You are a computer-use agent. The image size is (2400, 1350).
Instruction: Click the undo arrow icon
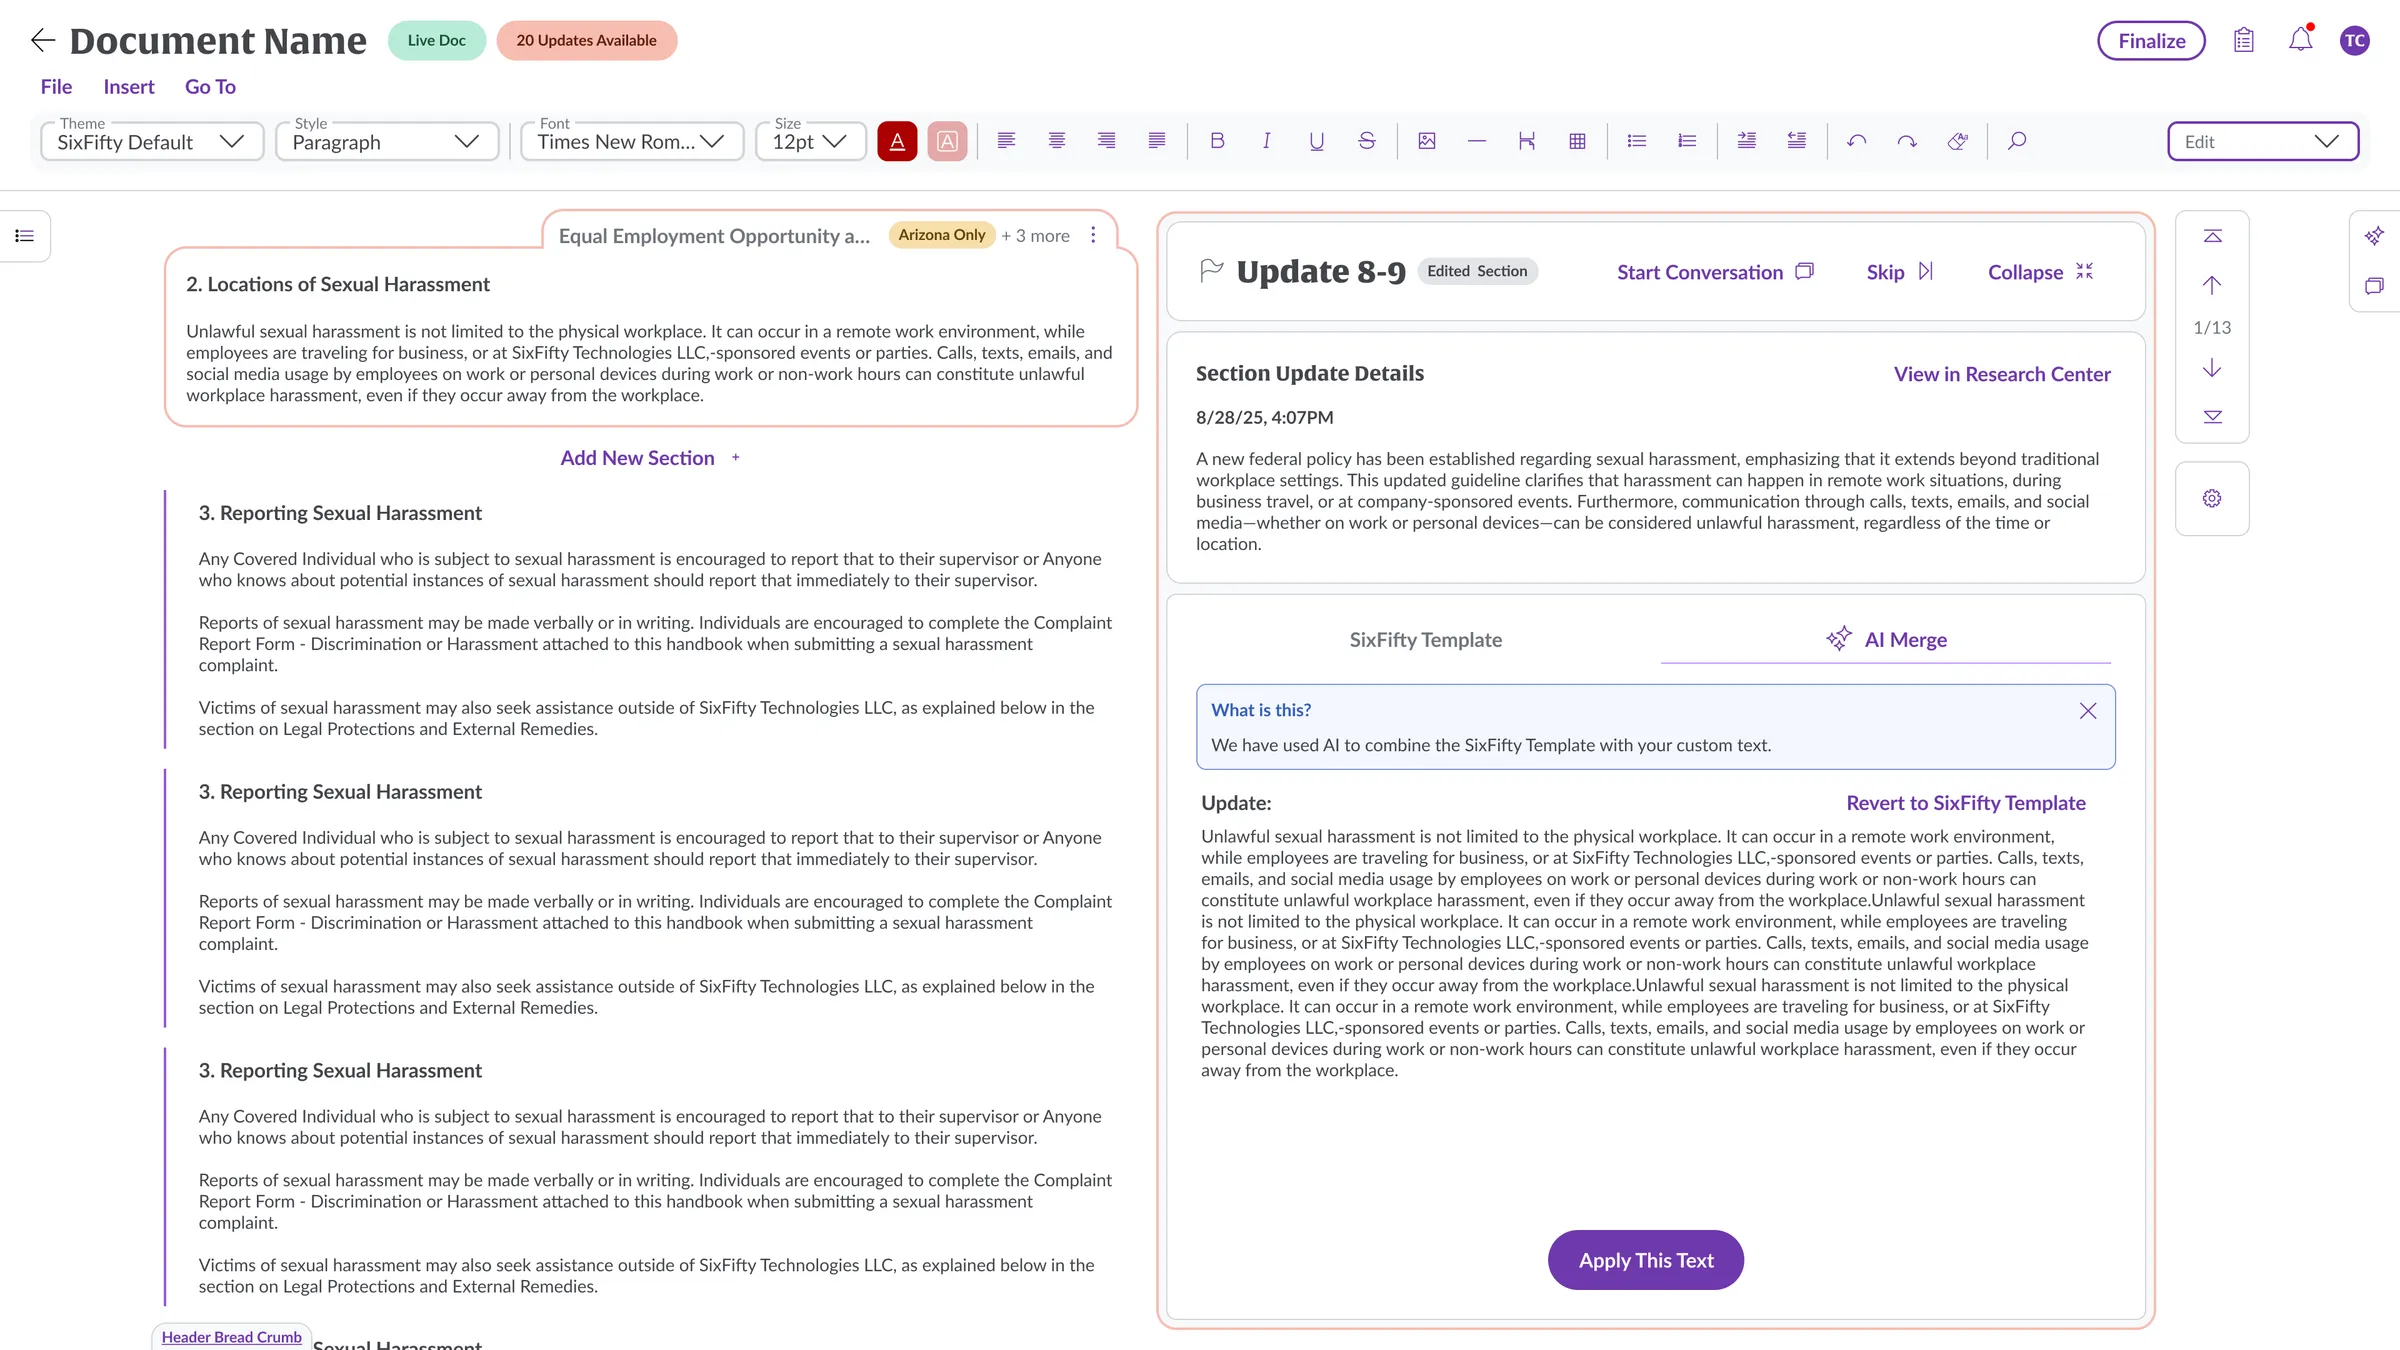(x=1857, y=141)
